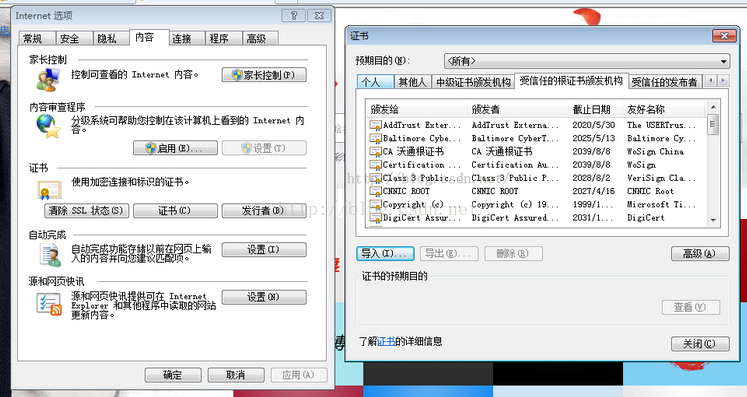The image size is (747, 397).
Task: Click the 高级(A) button in certificates dialog
Action: [x=700, y=254]
